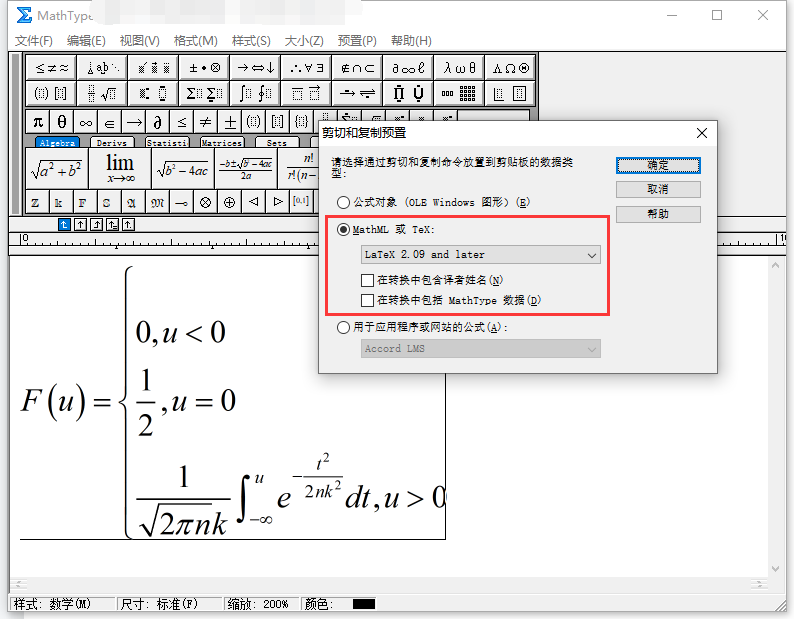Insert the partial derivative symbol ∂

pos(158,121)
